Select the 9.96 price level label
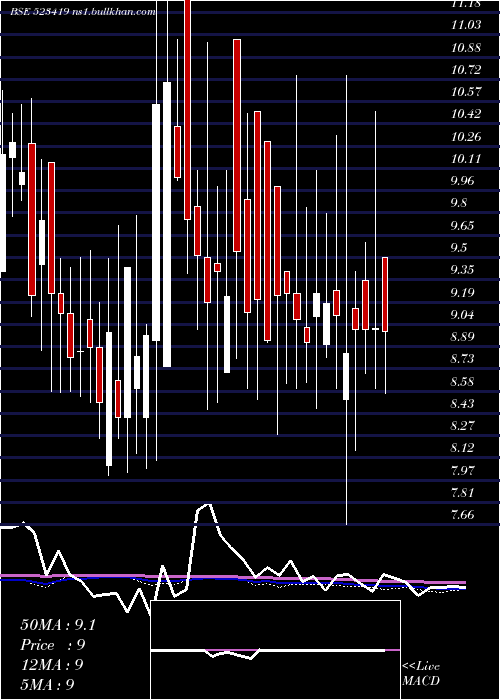Screen dimensions: 500x700 (x=464, y=181)
